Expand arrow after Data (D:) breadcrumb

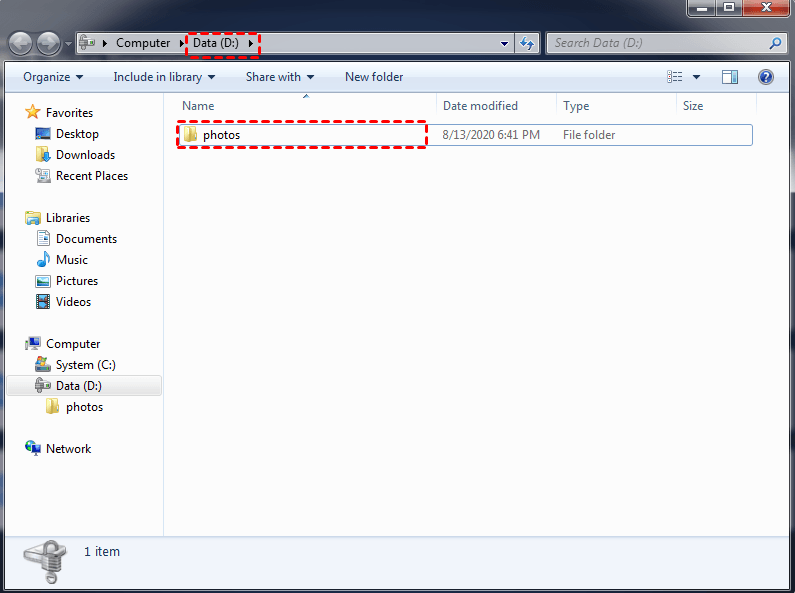click(250, 44)
